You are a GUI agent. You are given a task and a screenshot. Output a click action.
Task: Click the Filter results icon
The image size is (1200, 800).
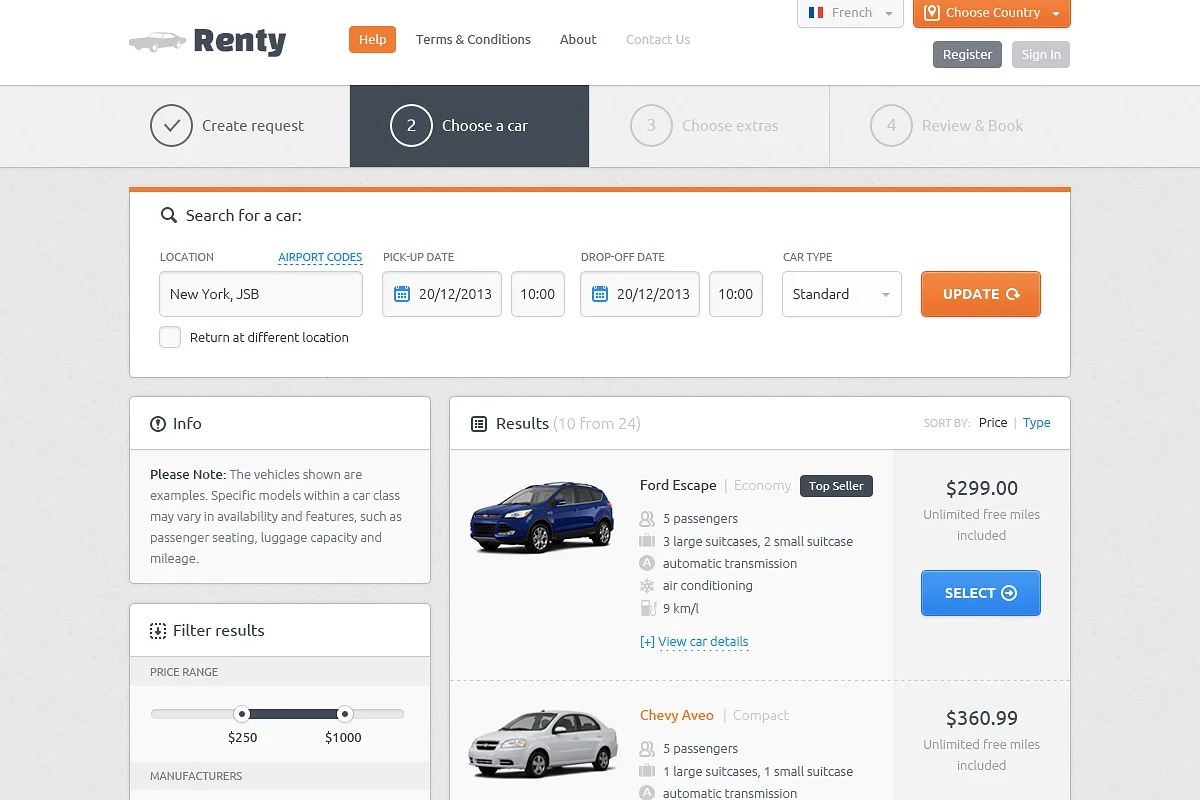coord(158,631)
